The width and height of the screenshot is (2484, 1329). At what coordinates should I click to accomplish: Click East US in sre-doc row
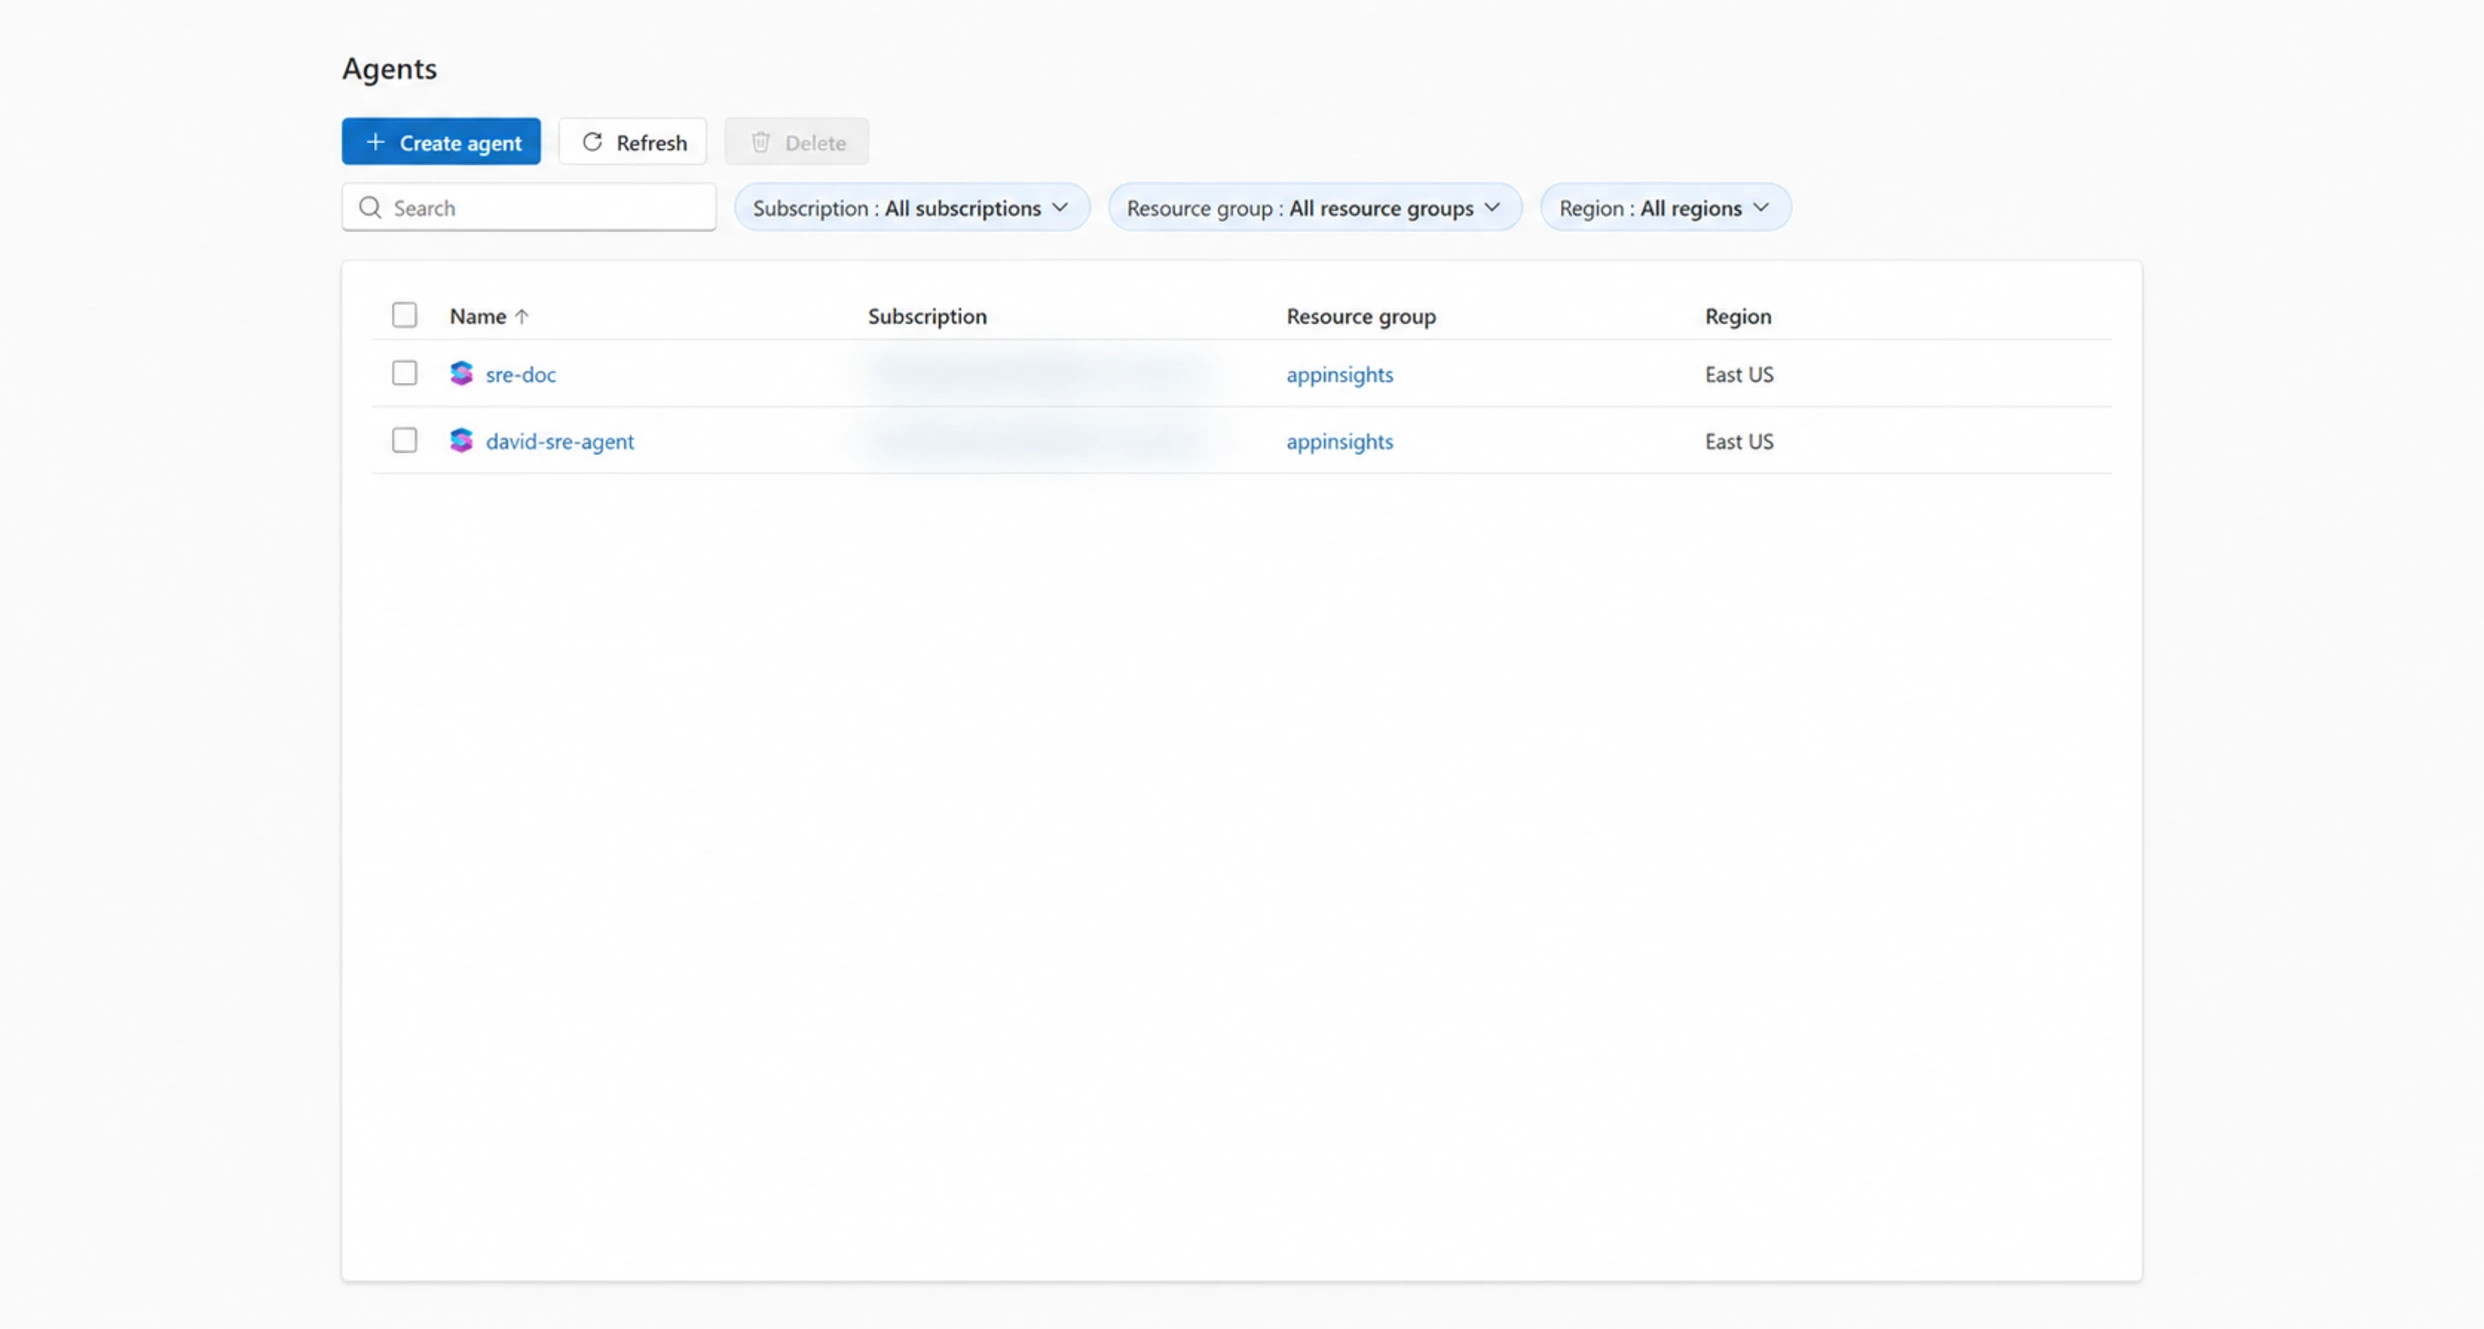click(x=1739, y=374)
